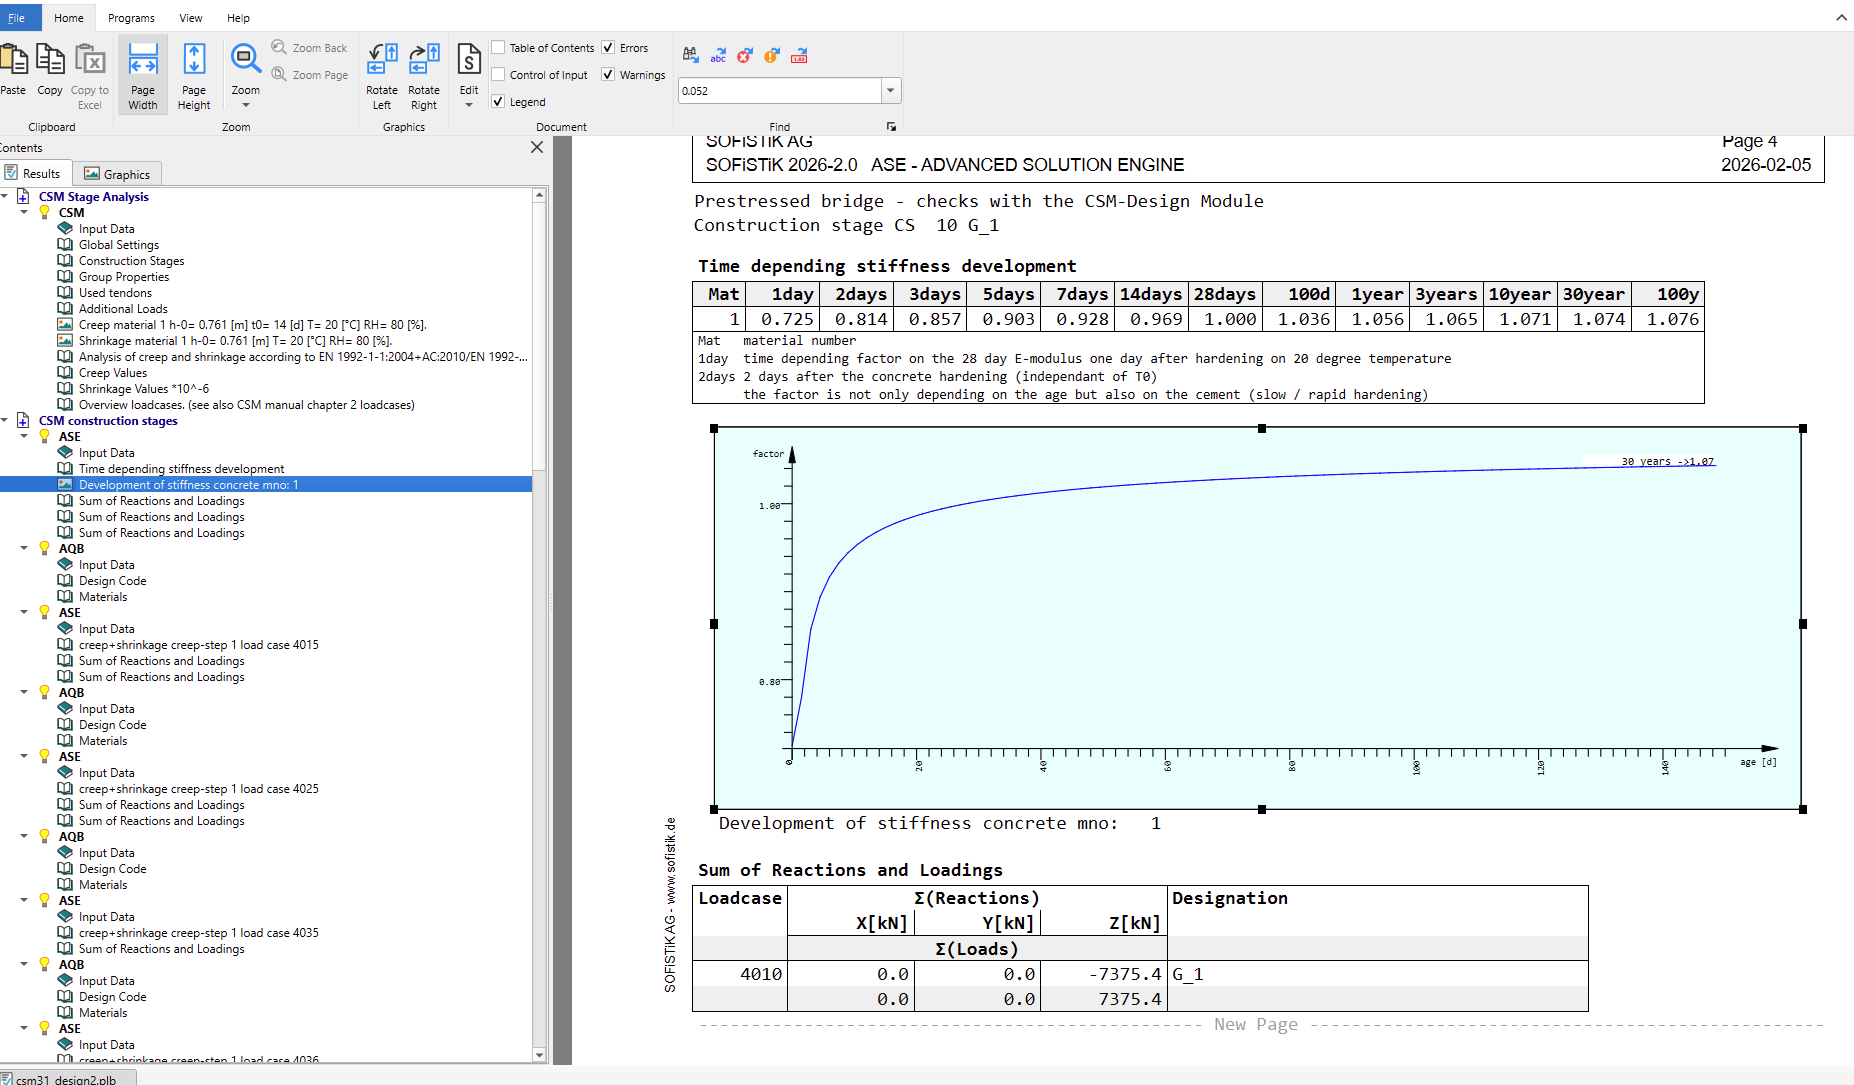Click the binoculars find icon

pos(691,56)
